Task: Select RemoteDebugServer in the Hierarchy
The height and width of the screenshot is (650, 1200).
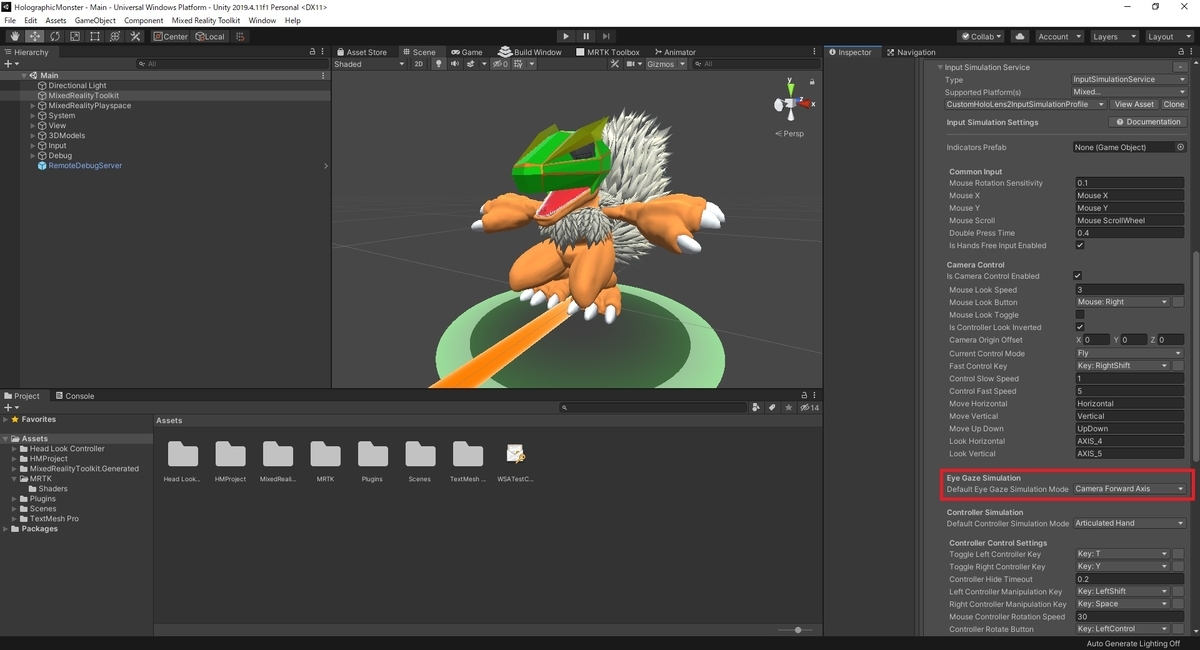Action: 85,166
